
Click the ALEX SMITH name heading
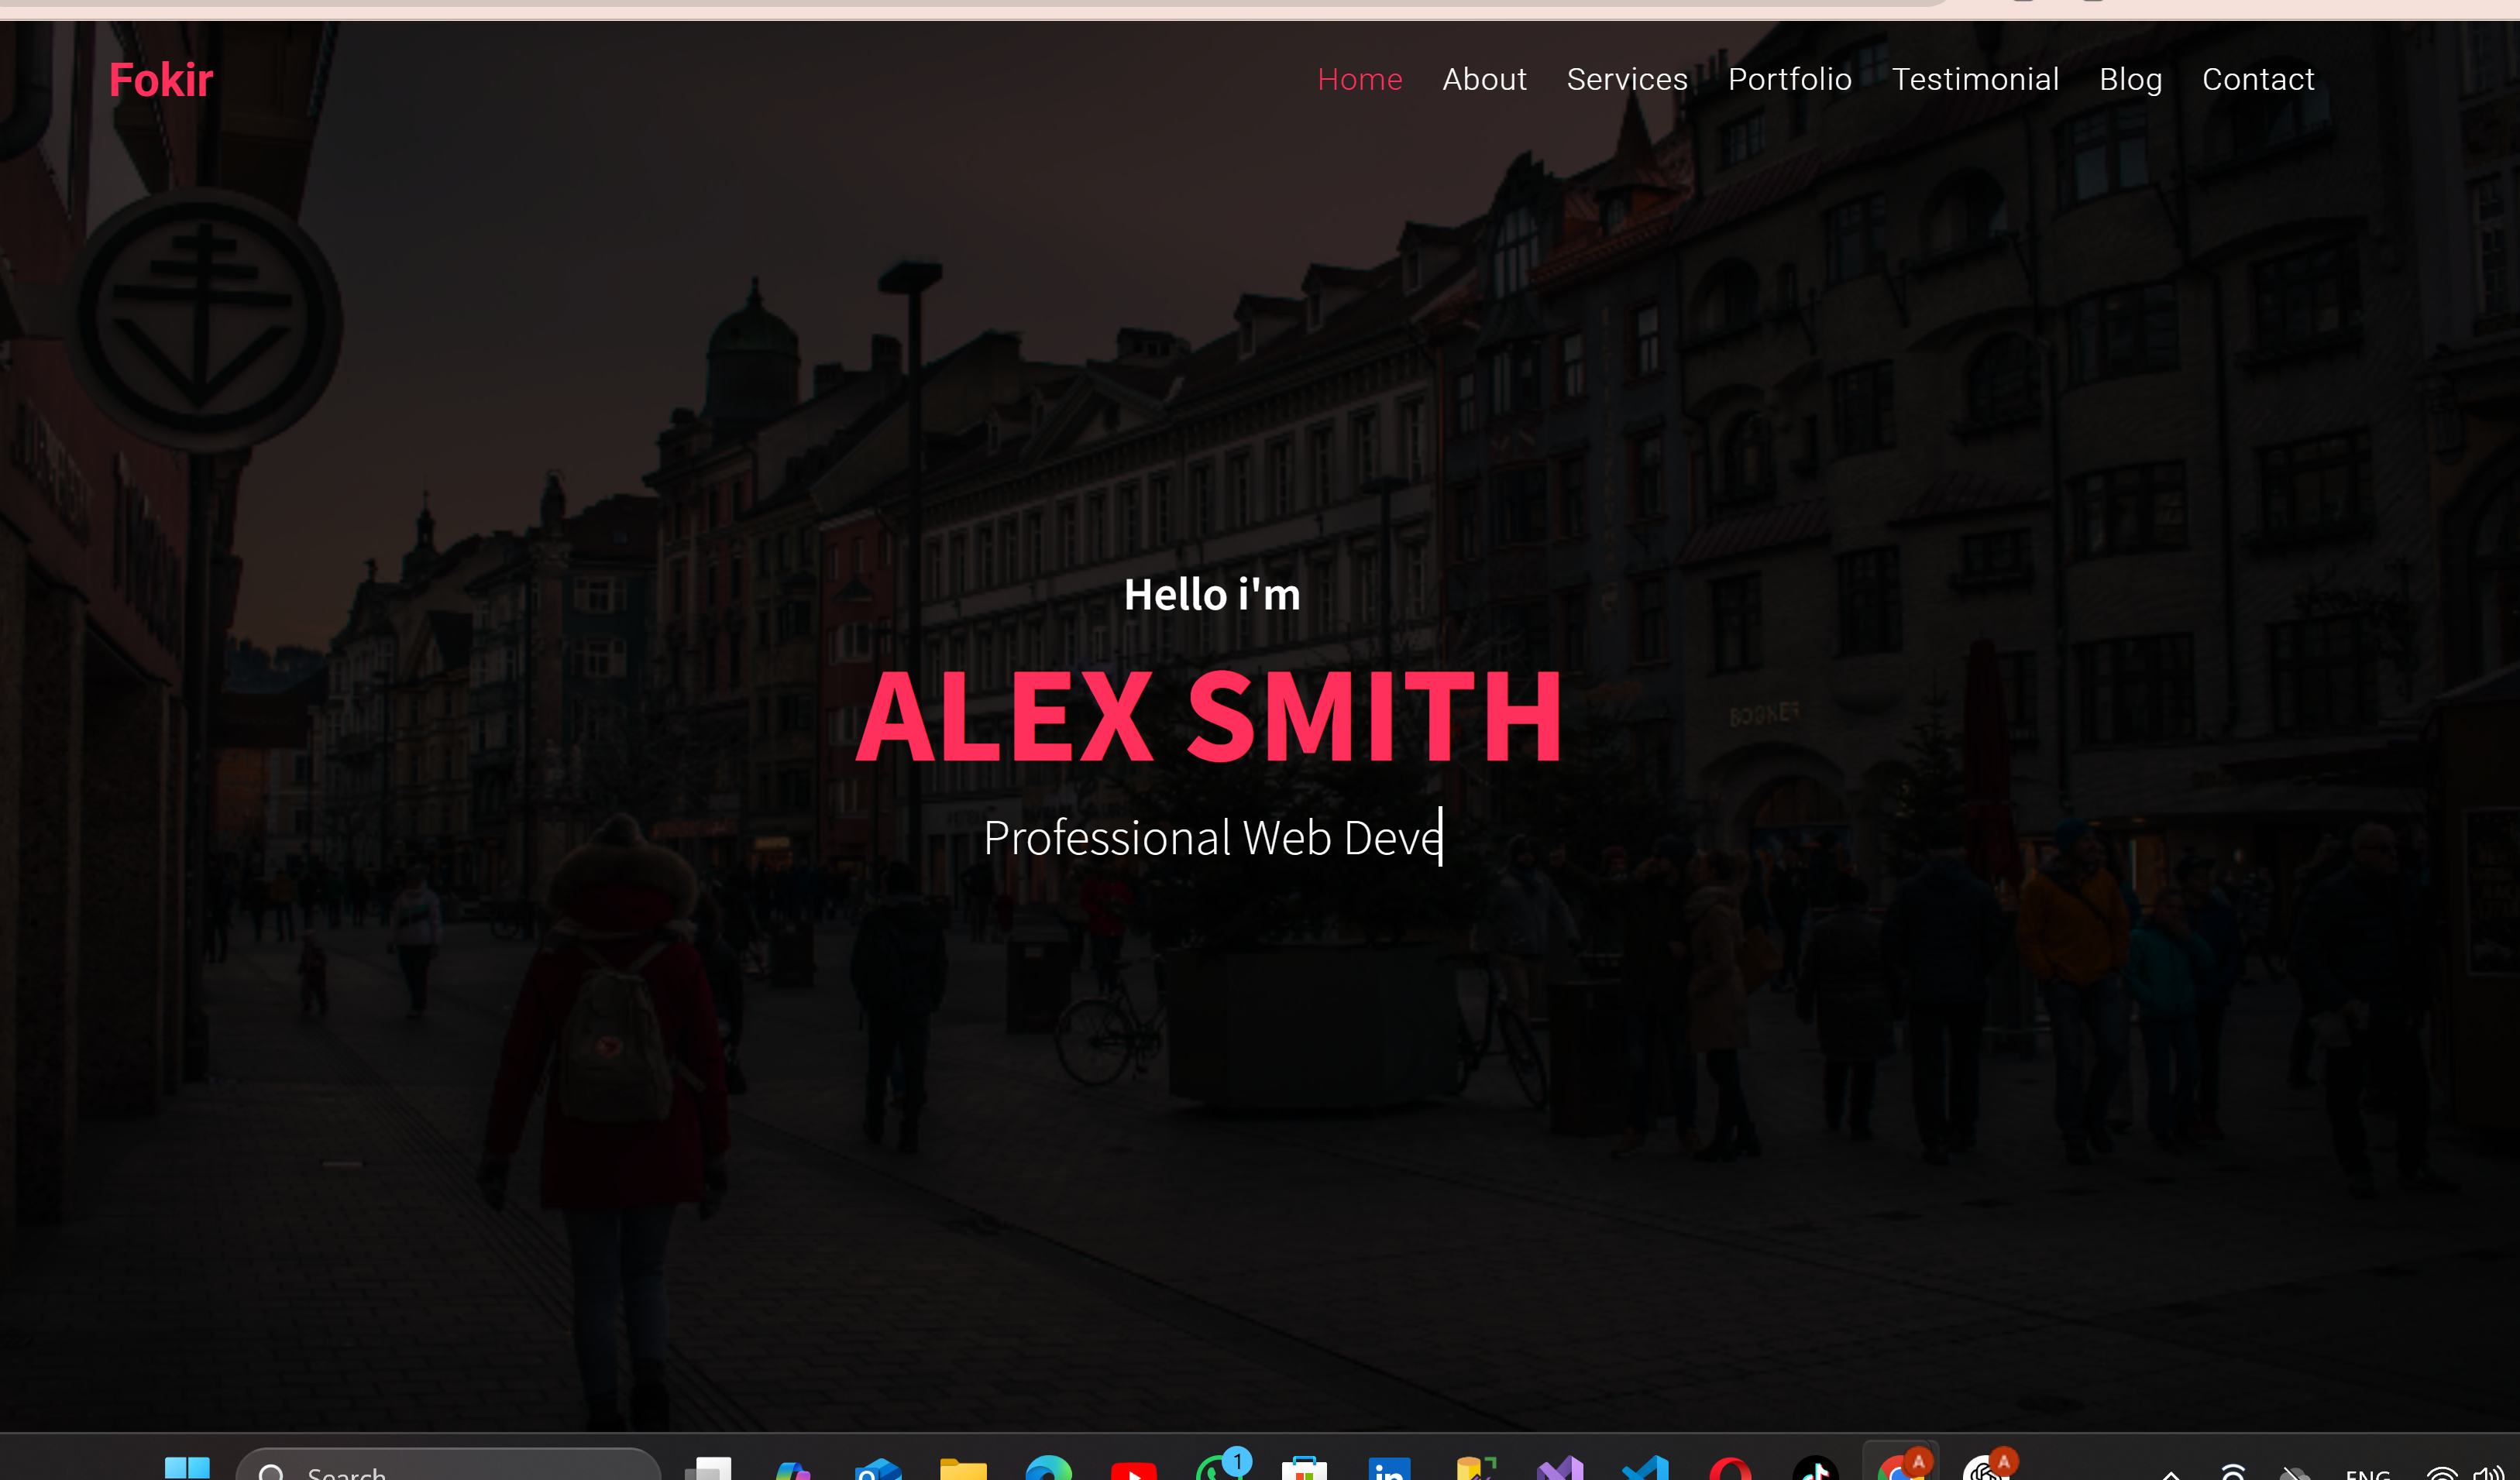(1209, 715)
